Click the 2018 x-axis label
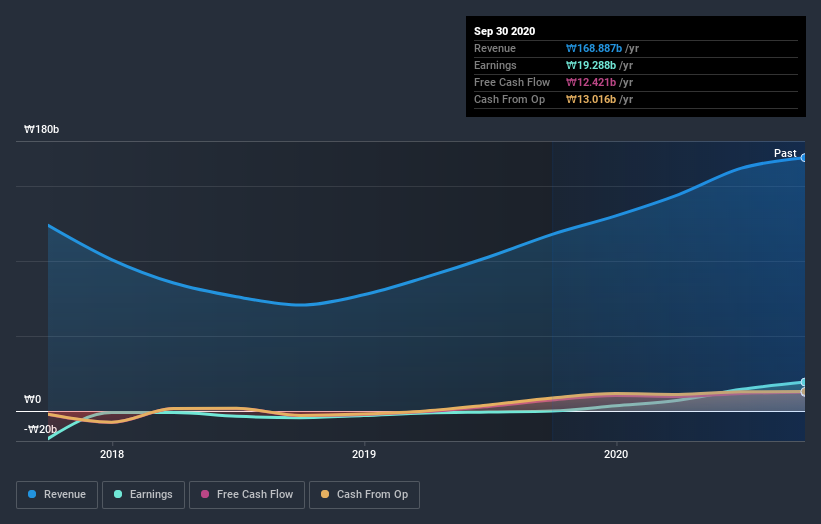 point(112,454)
